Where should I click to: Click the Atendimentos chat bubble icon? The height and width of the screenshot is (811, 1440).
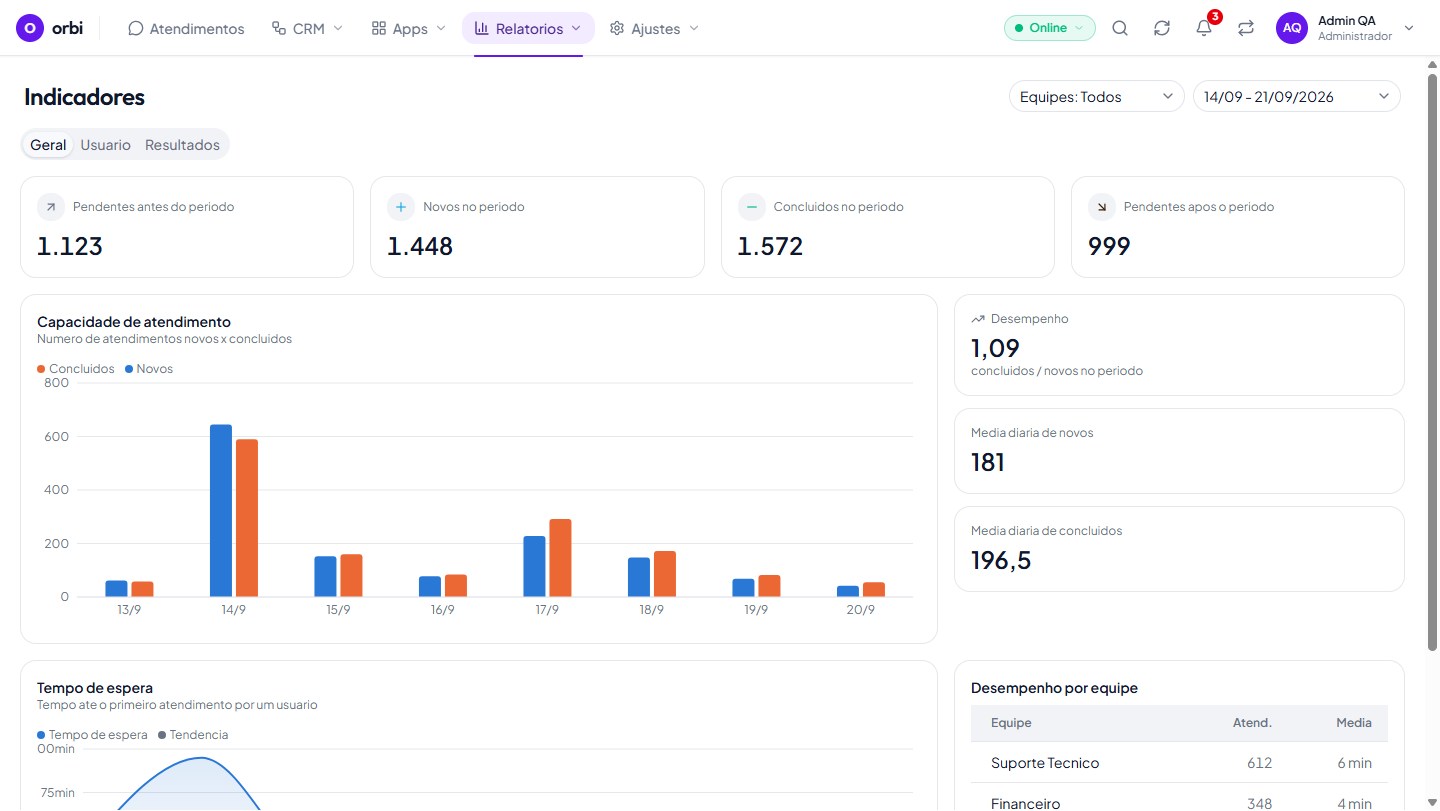[x=136, y=29]
